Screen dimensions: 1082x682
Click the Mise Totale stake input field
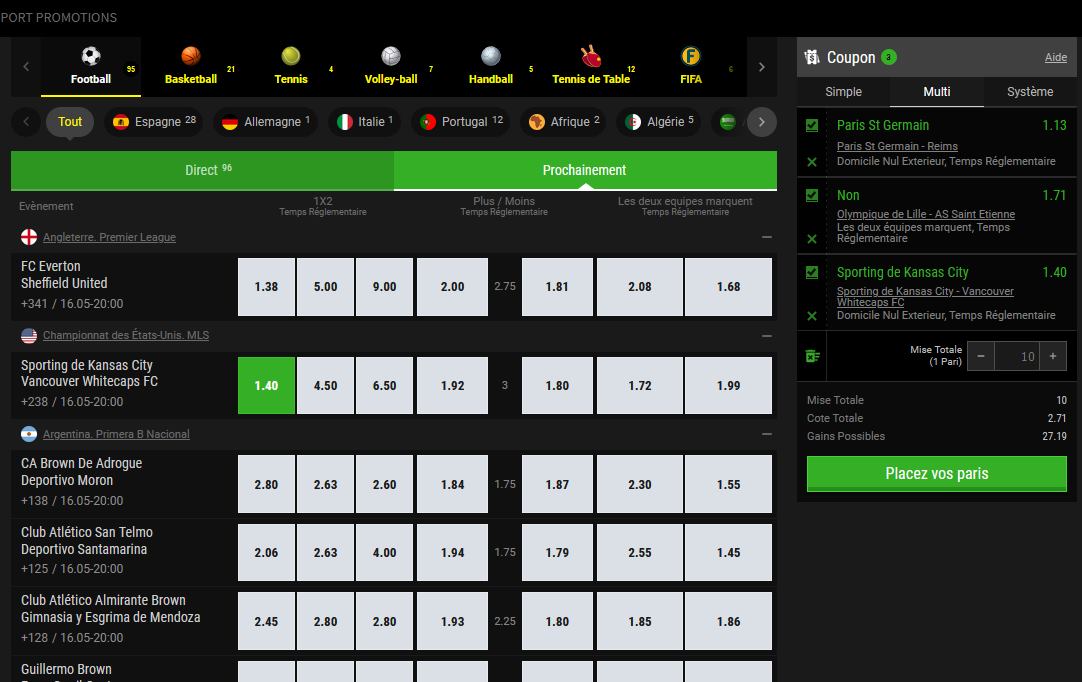tap(1016, 356)
